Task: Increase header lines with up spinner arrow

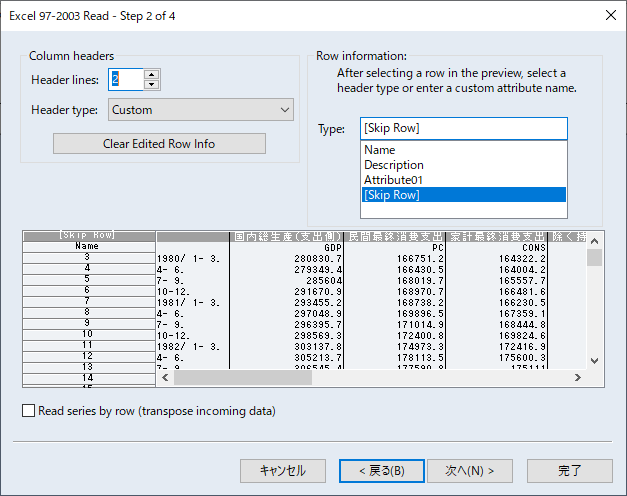Action: pyautogui.click(x=152, y=74)
